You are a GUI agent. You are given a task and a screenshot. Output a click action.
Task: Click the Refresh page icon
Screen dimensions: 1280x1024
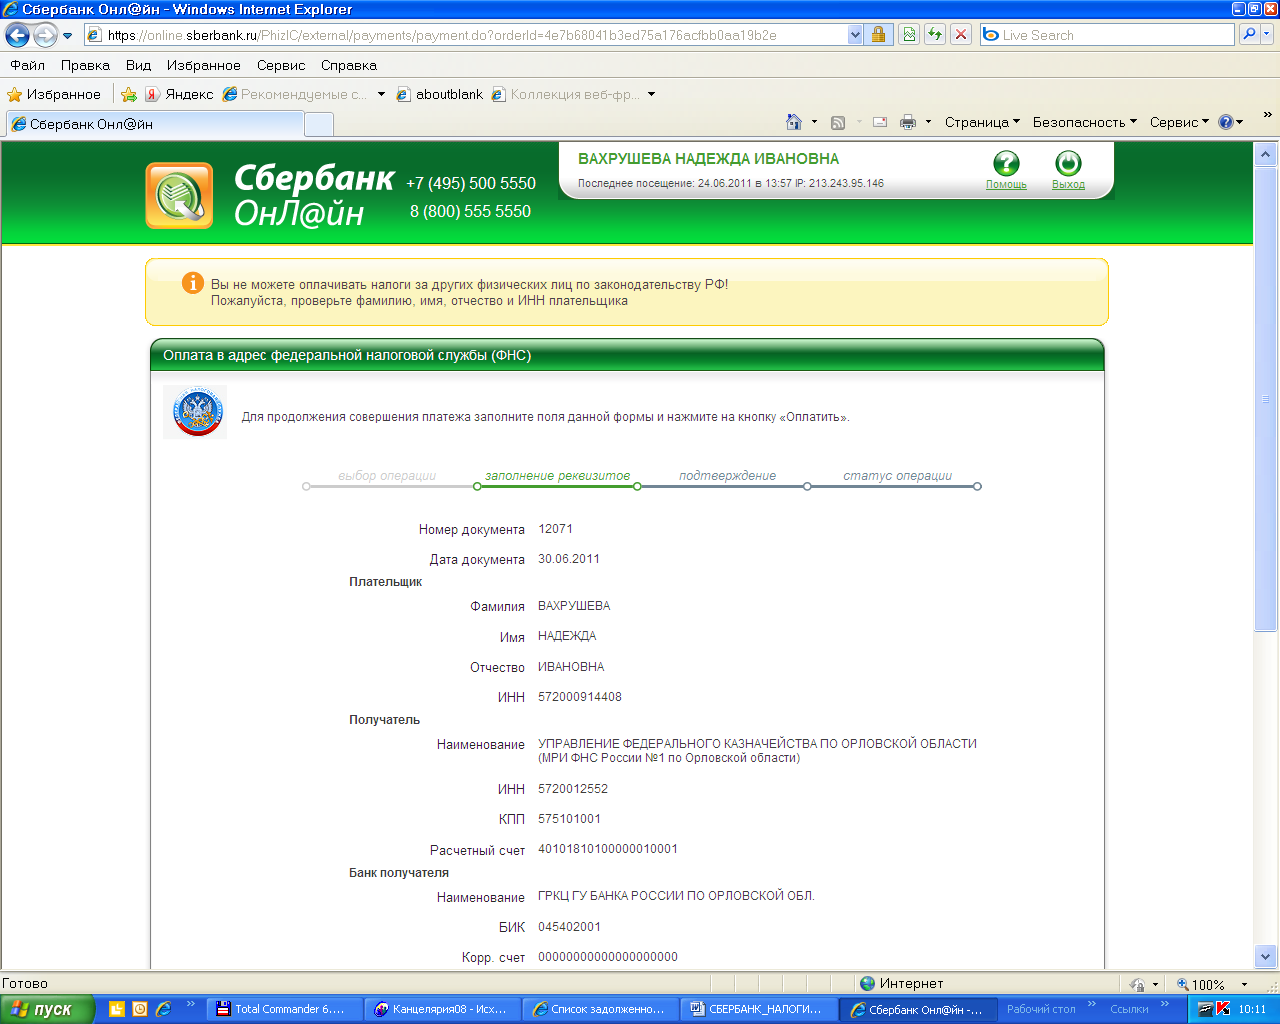click(935, 35)
